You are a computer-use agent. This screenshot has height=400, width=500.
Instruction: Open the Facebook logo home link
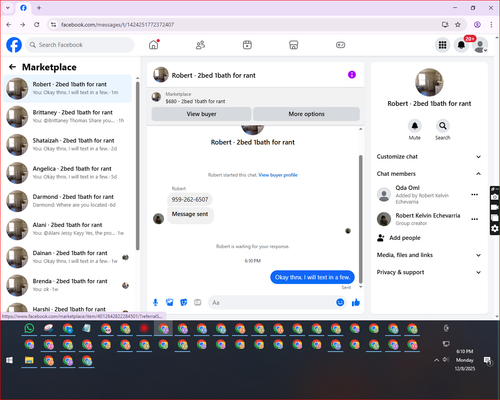click(x=14, y=45)
